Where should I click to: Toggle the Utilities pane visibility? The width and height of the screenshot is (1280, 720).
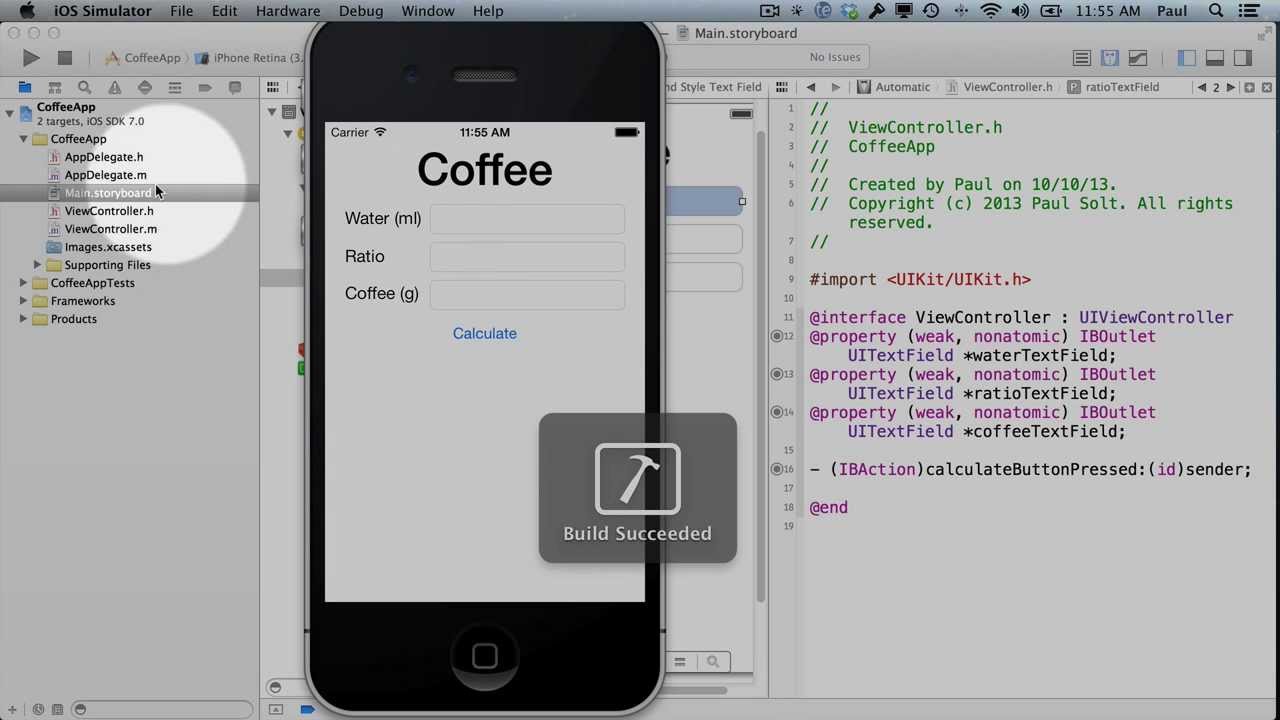coord(1243,58)
